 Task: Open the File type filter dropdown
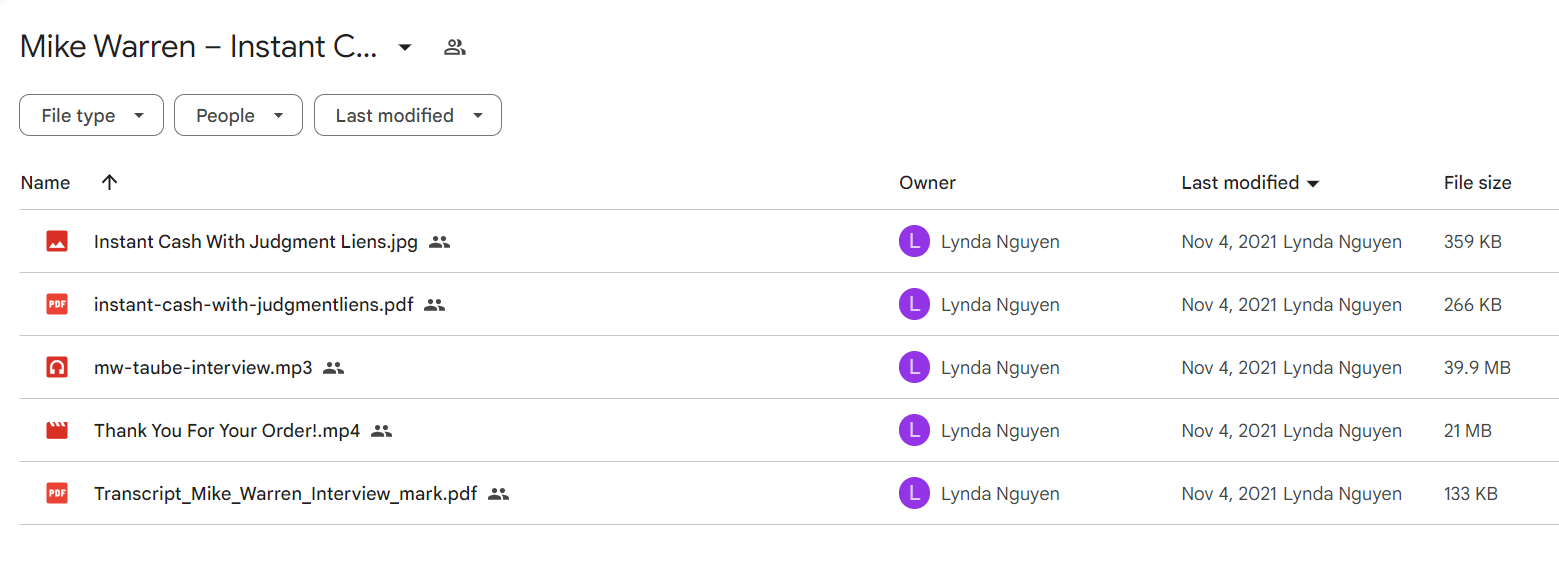pos(91,115)
